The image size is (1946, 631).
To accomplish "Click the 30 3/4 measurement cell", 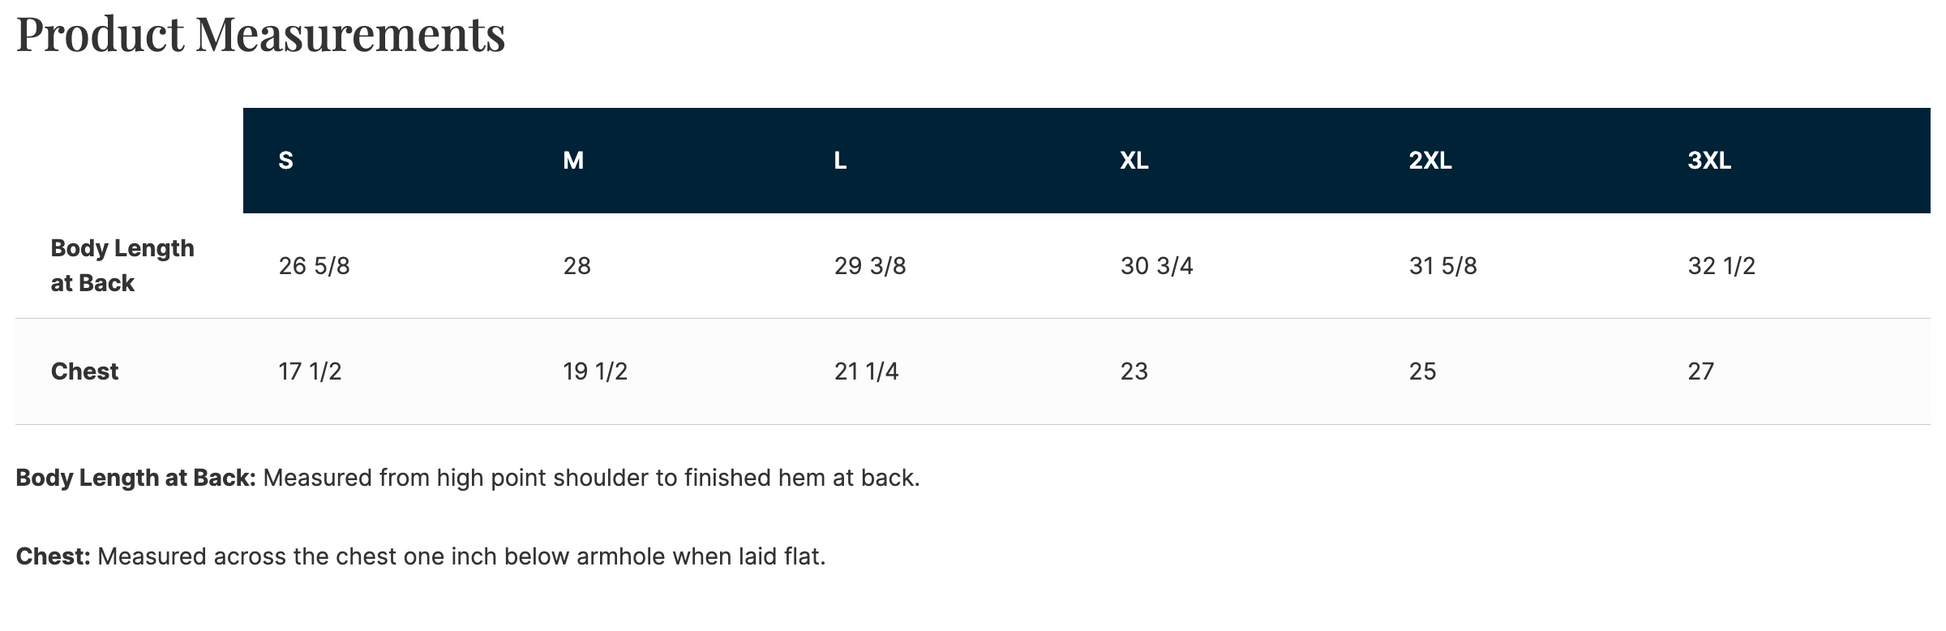I will click(x=1157, y=266).
